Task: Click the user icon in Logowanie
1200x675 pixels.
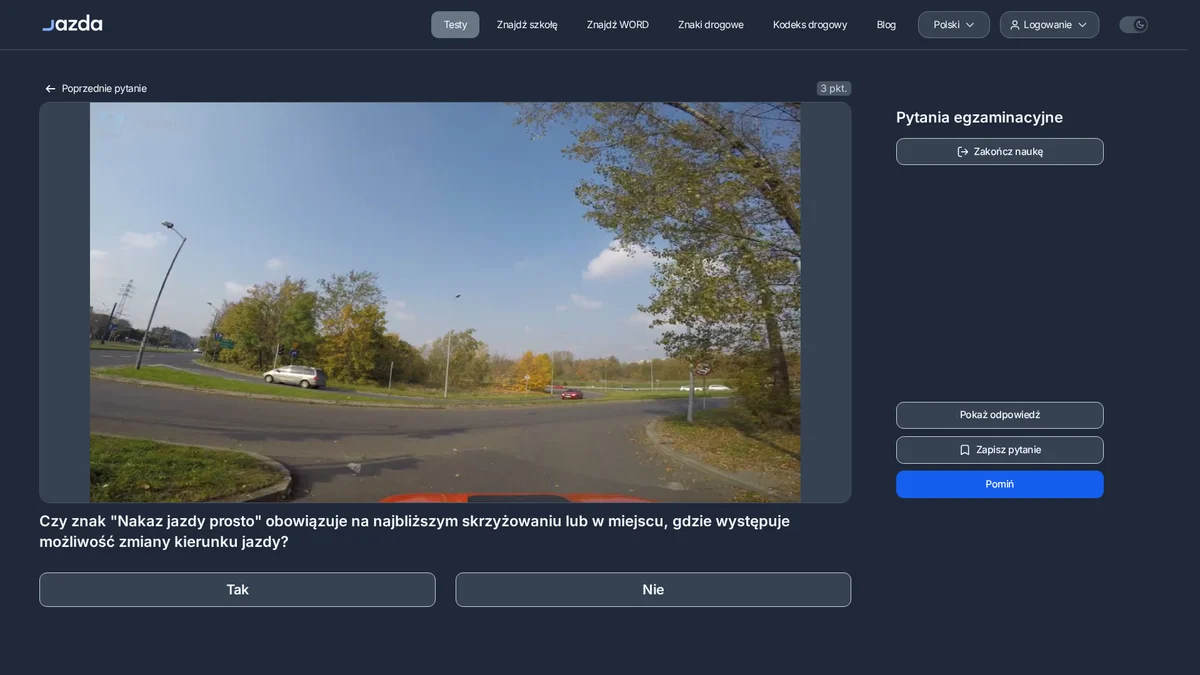Action: [x=1015, y=25]
